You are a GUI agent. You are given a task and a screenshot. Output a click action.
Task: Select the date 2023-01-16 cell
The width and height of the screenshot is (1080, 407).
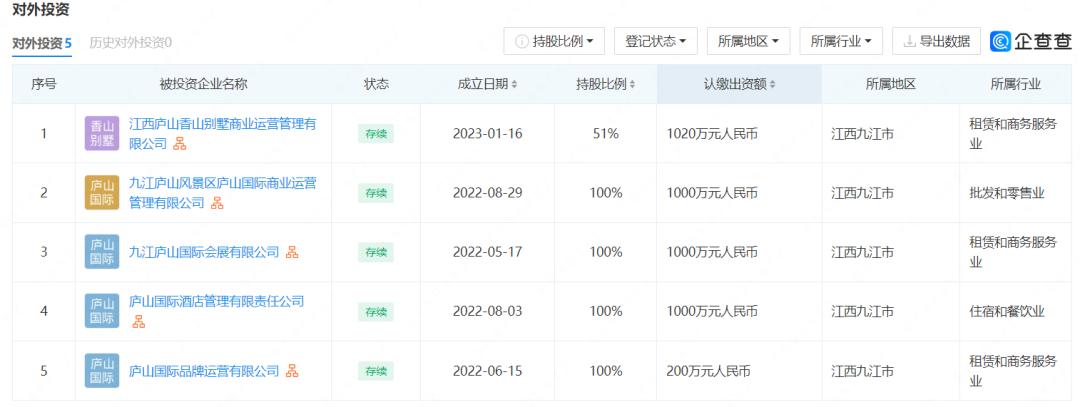(488, 134)
